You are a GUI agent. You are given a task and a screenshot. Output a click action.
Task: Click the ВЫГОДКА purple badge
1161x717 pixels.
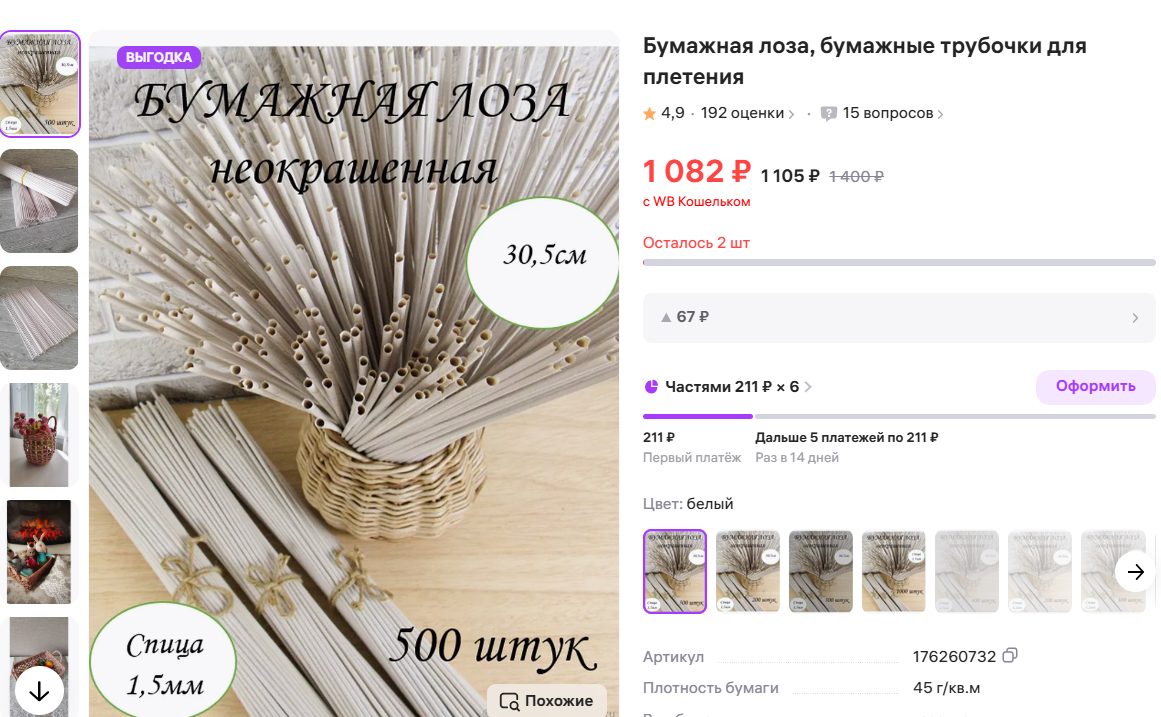pos(158,57)
